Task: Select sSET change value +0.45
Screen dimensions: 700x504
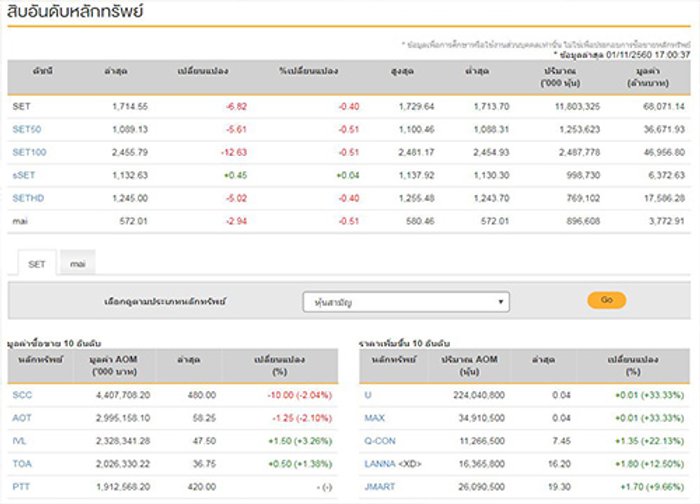Action: tap(235, 175)
